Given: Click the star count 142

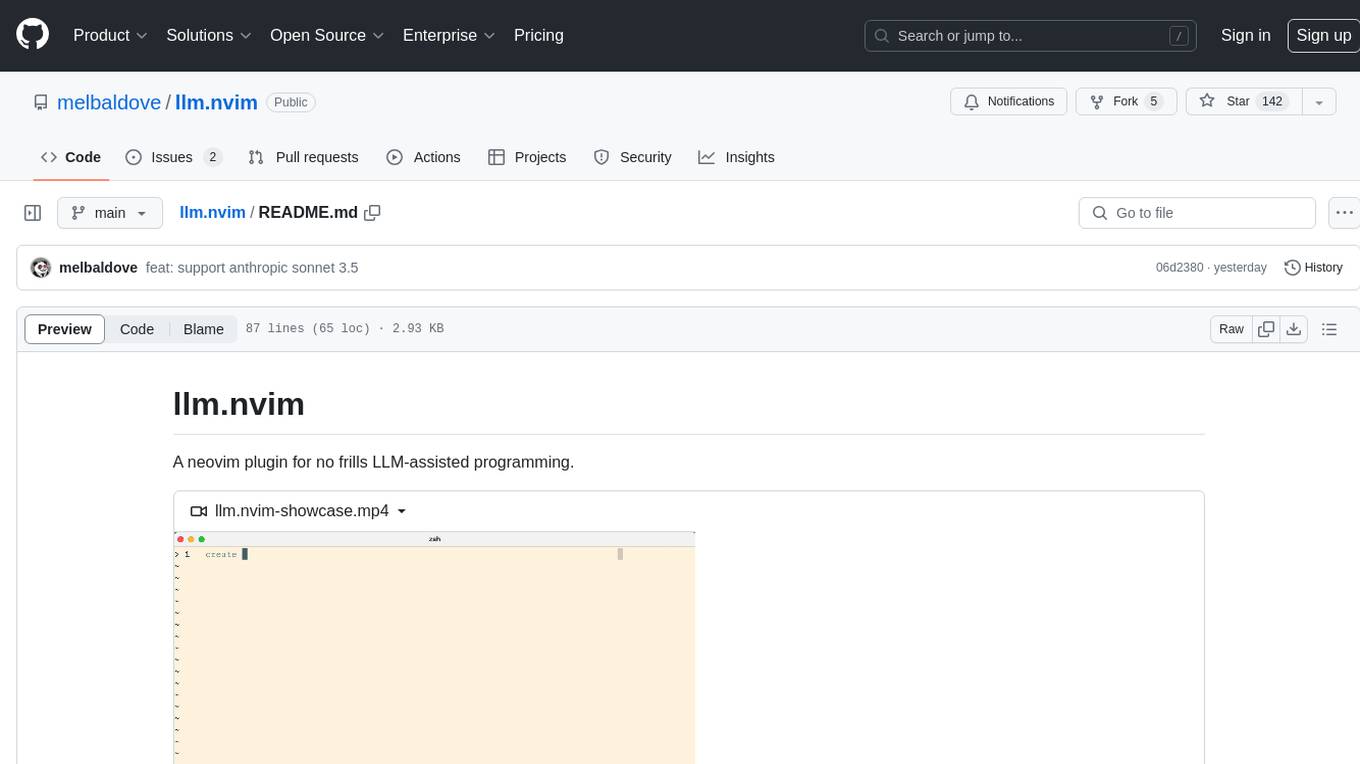Looking at the screenshot, I should click(1272, 102).
